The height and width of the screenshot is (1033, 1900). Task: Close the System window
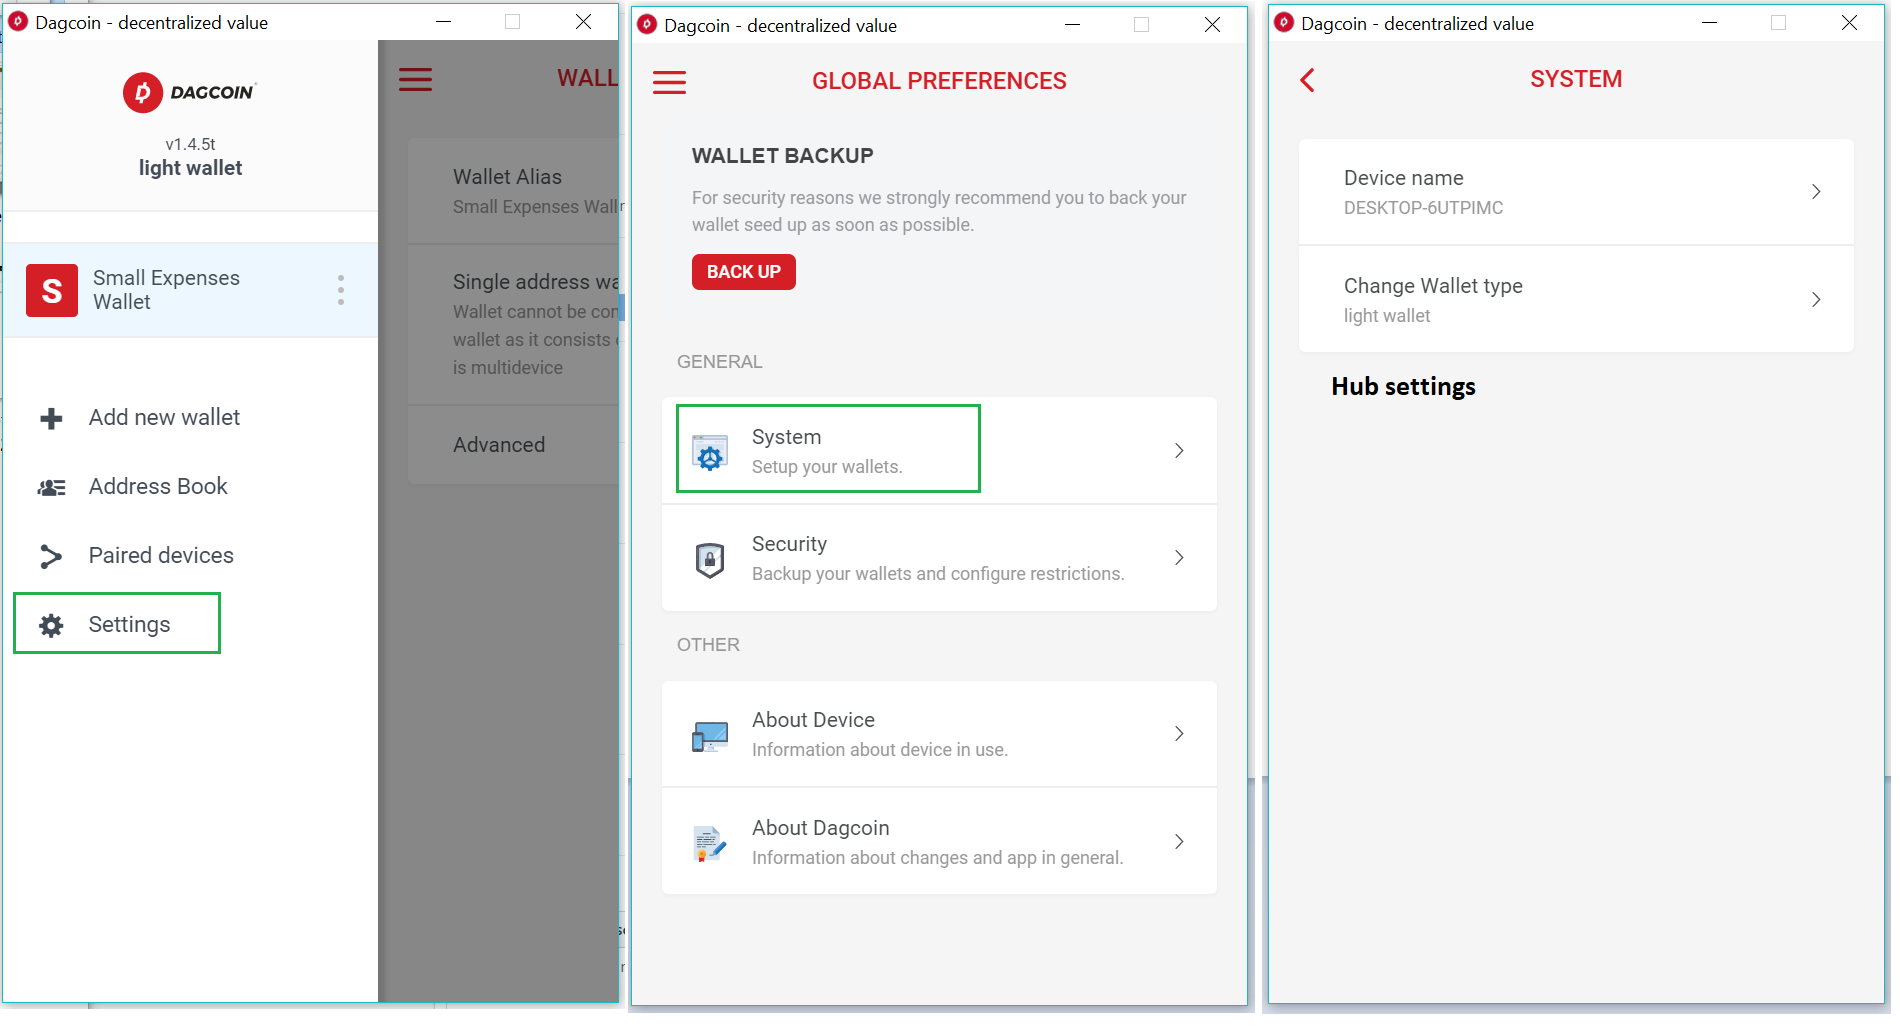pyautogui.click(x=1849, y=22)
